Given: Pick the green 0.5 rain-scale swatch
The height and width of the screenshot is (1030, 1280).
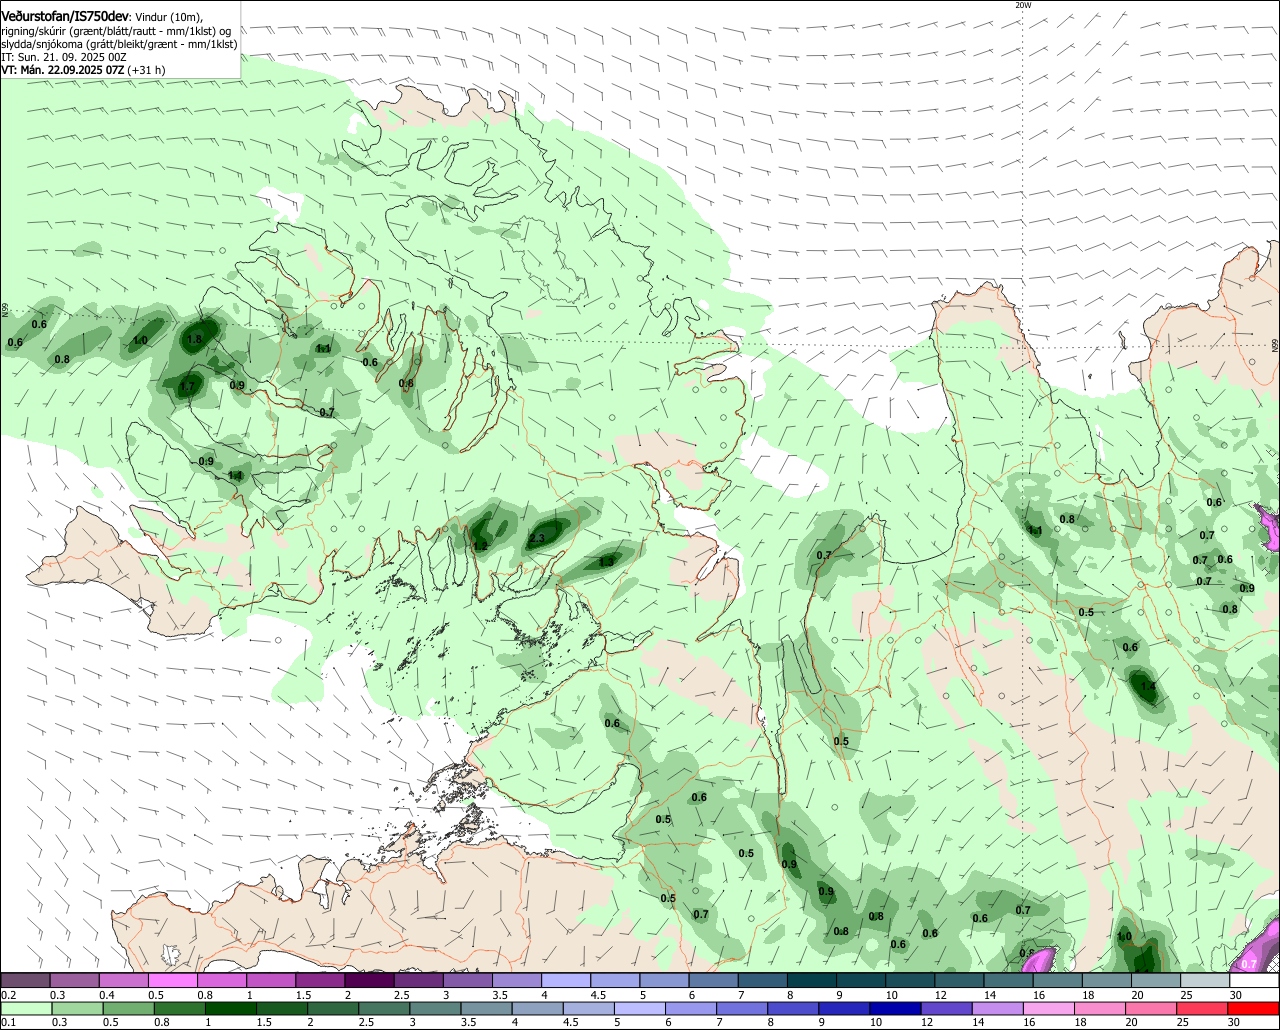Looking at the screenshot, I should click(x=128, y=1008).
